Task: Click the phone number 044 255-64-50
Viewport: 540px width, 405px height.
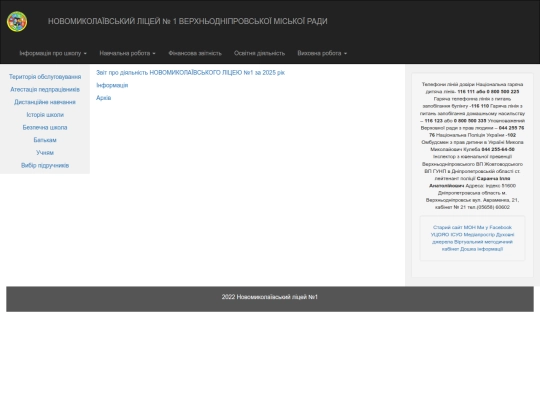Action: (498, 149)
